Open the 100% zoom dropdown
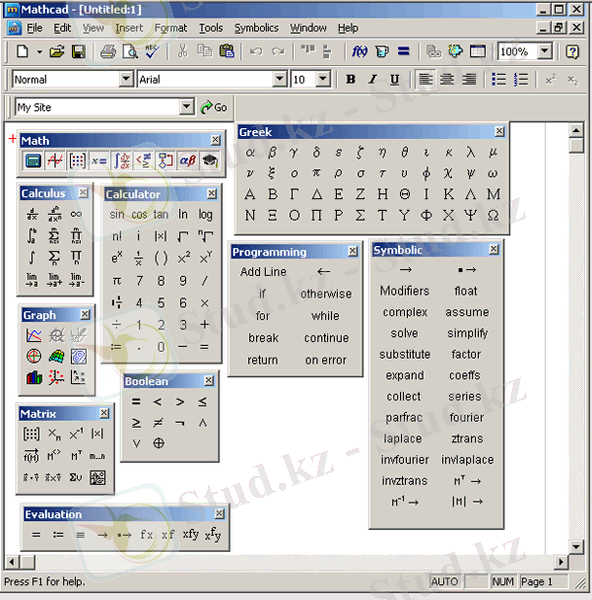 pyautogui.click(x=544, y=51)
